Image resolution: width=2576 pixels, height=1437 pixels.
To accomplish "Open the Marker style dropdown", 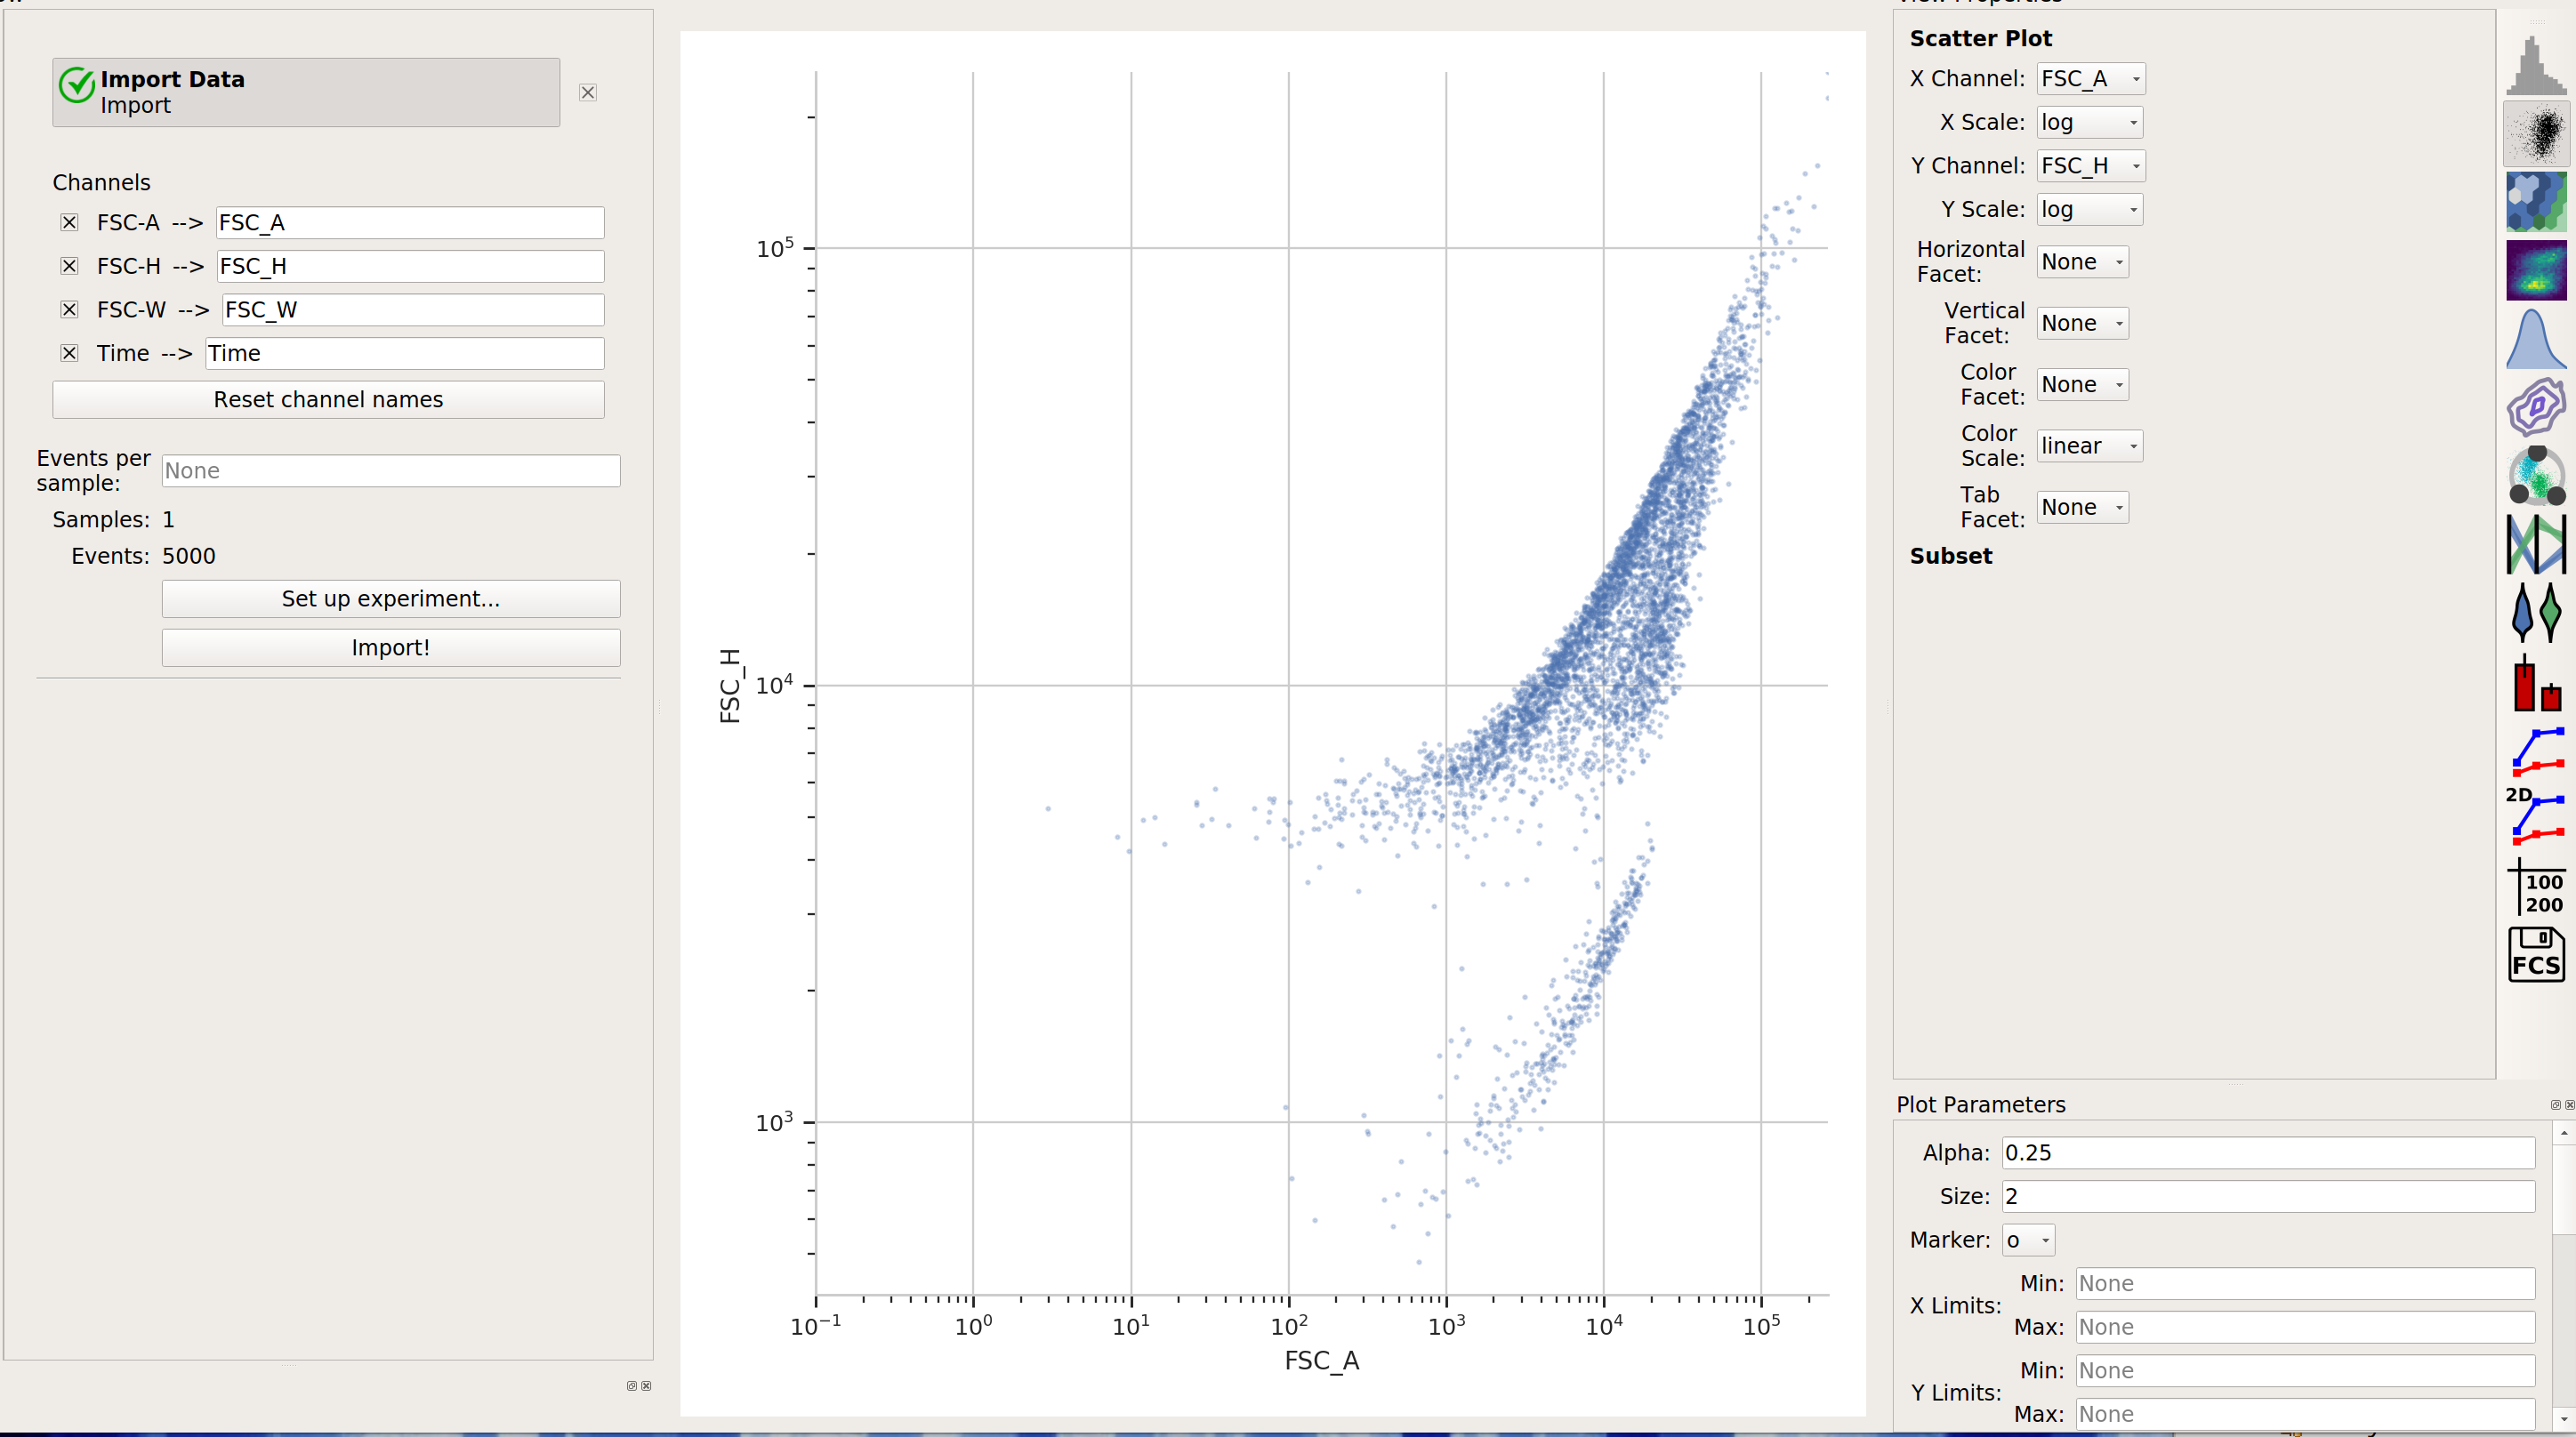I will click(x=2028, y=1240).
